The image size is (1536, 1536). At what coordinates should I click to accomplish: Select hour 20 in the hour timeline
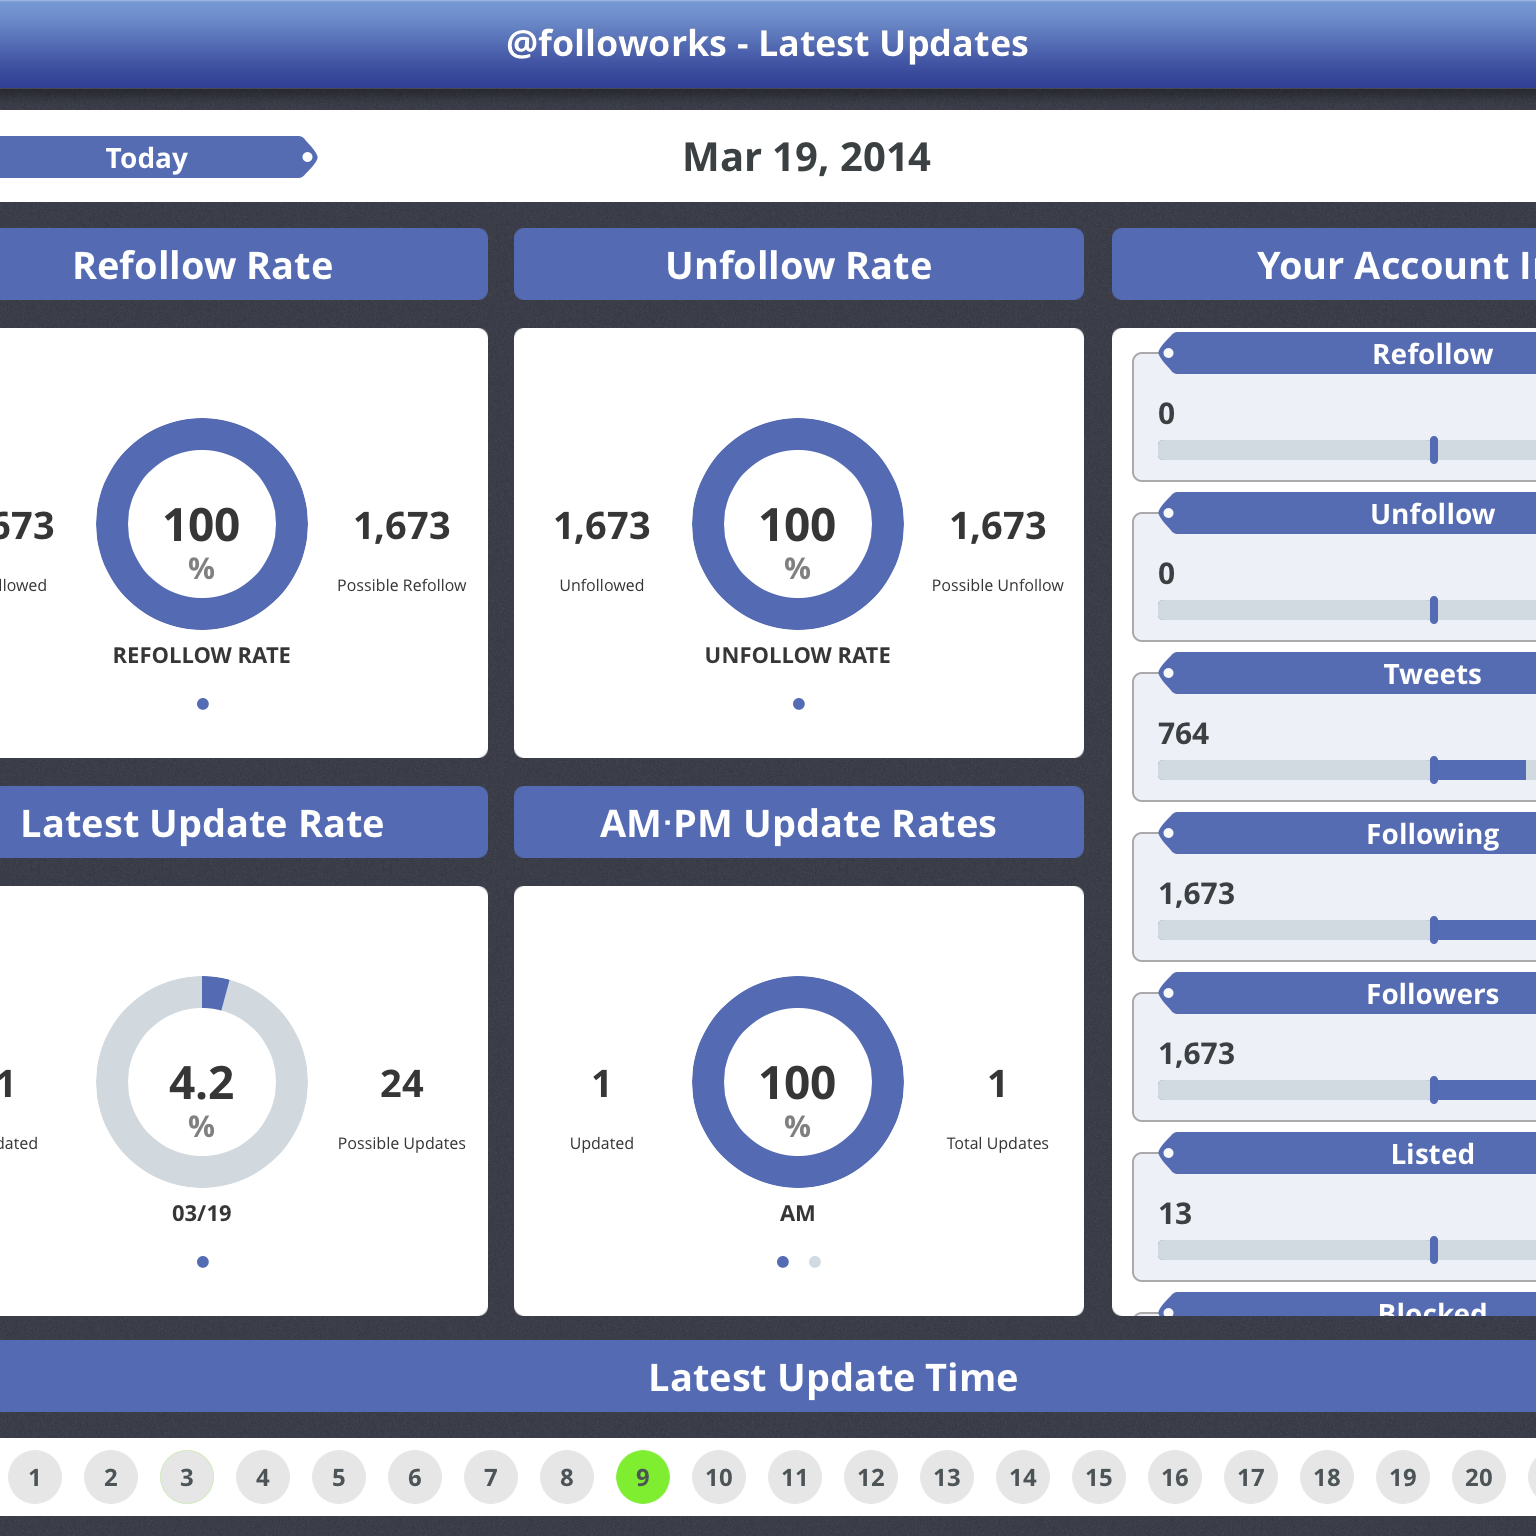pos(1479,1477)
